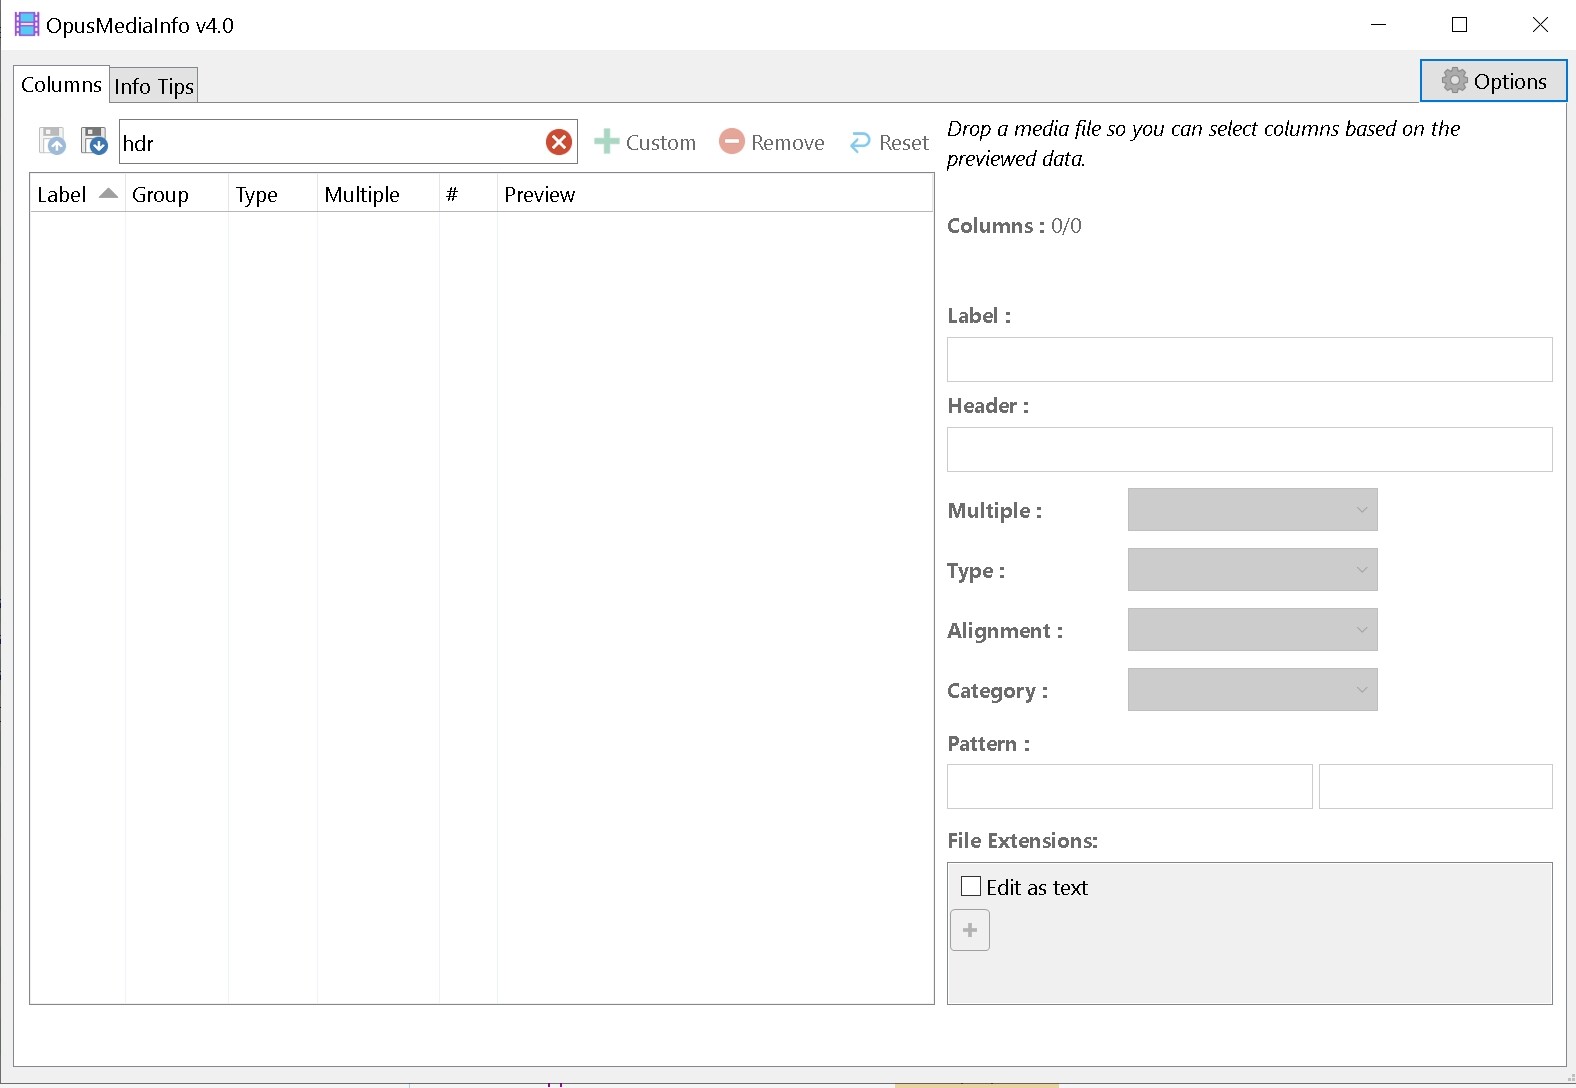
Task: Expand the Category dropdown
Action: [x=1252, y=690]
